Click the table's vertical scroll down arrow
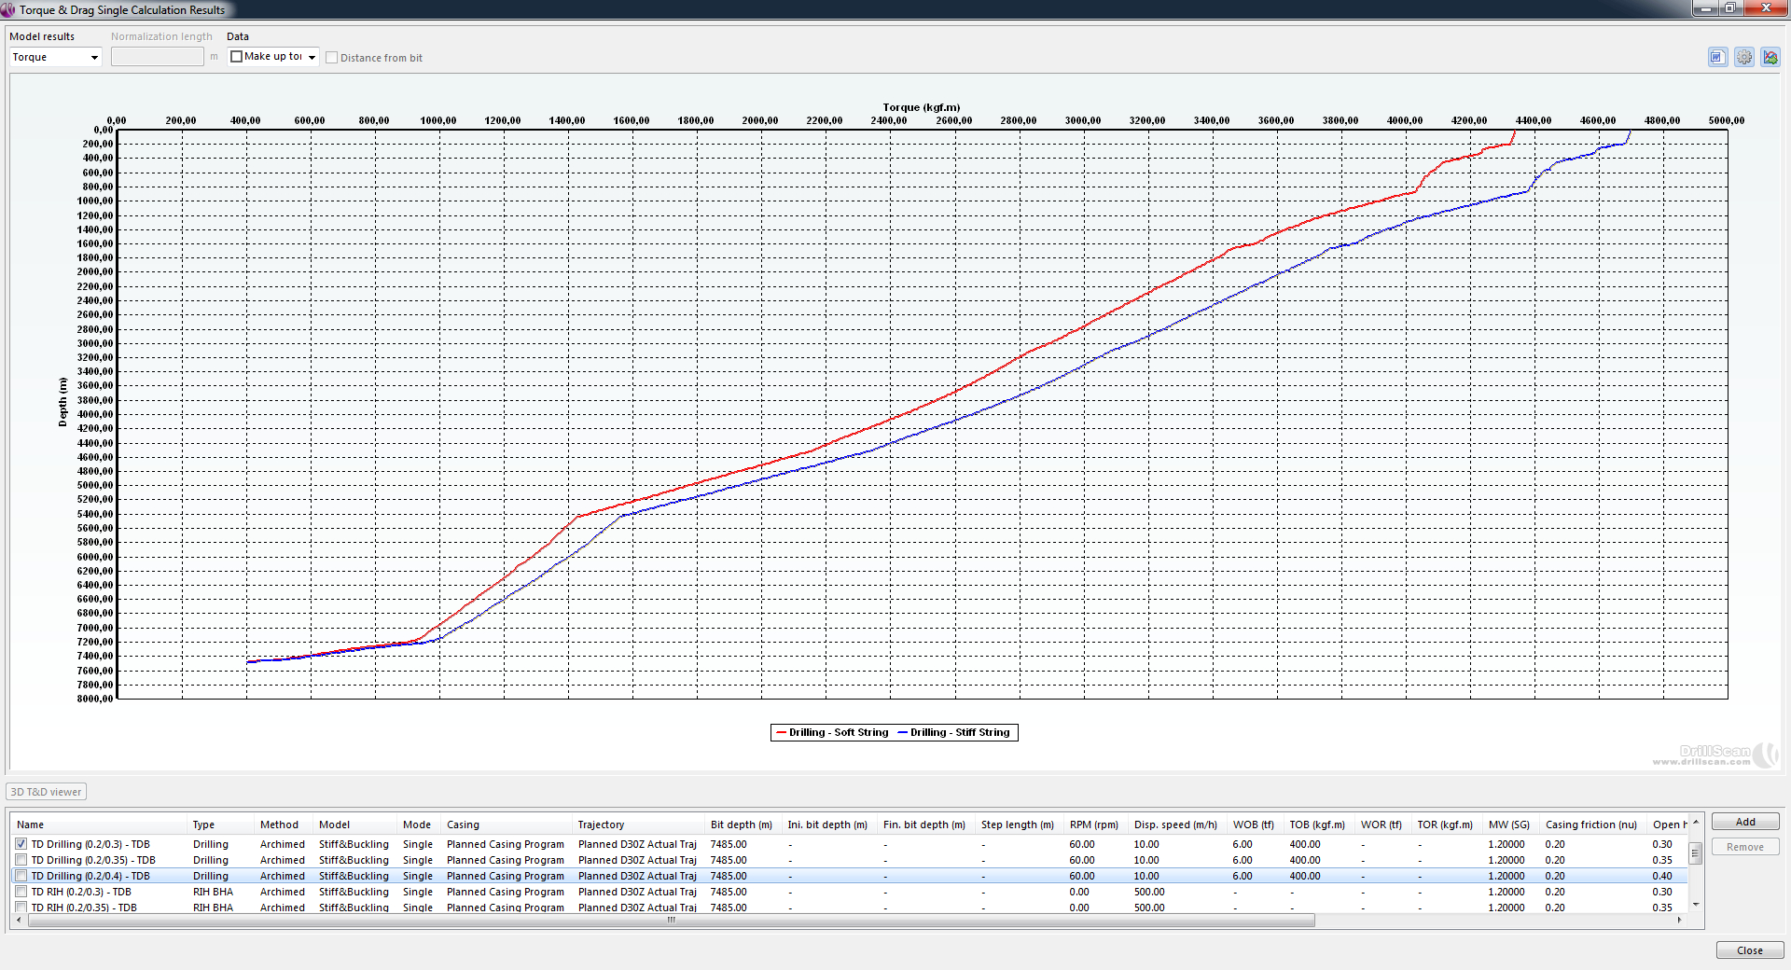1791x970 pixels. pos(1695,904)
